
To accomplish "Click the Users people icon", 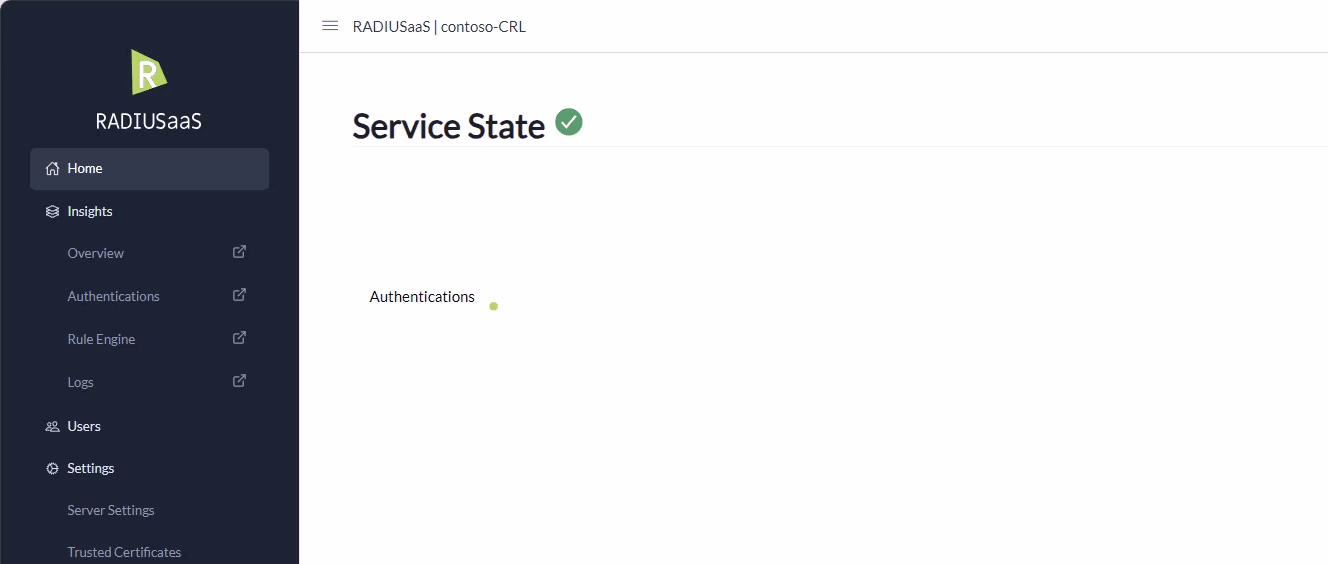I will pos(53,427).
